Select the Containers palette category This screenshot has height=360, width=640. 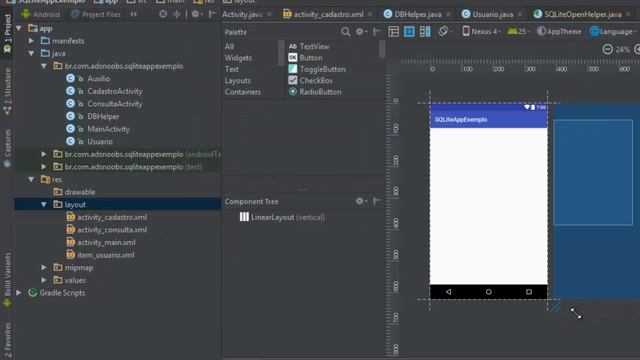tap(242, 92)
